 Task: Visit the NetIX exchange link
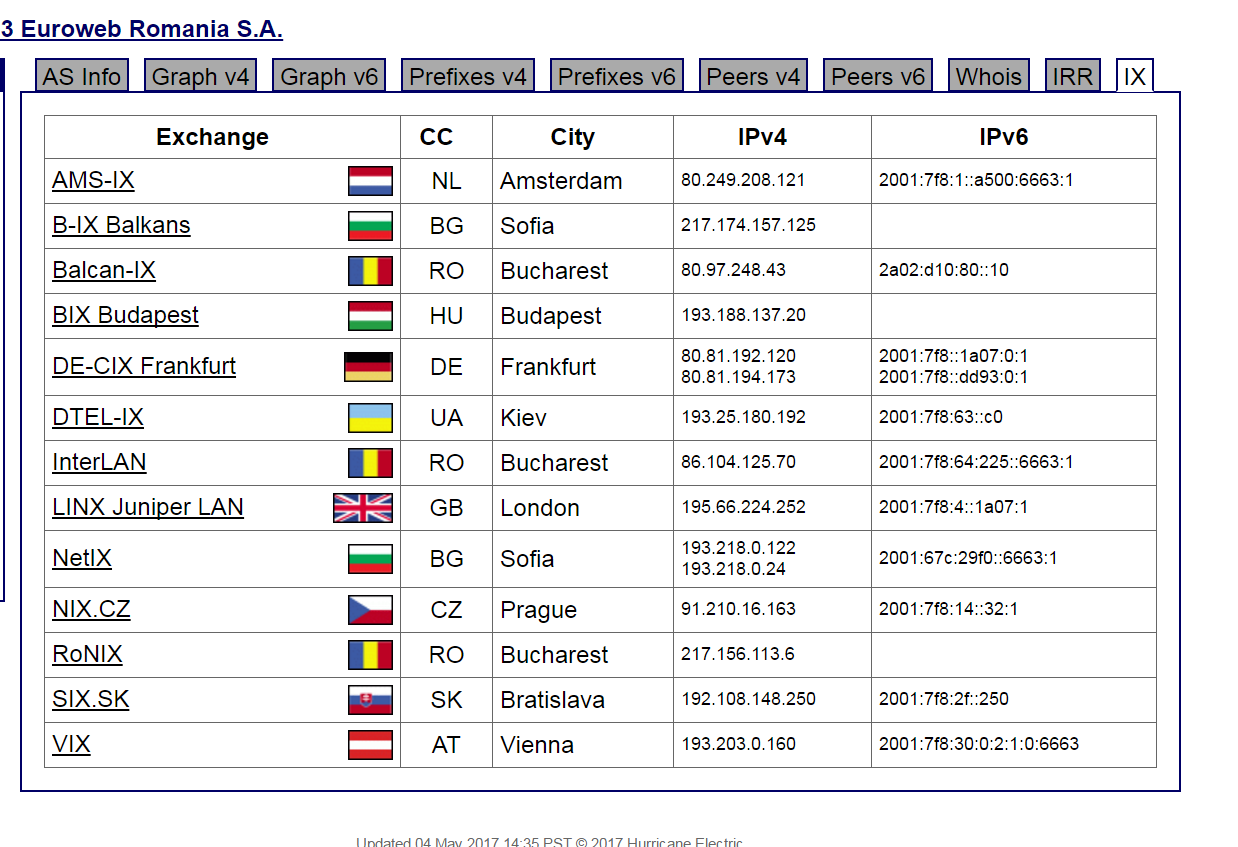click(82, 558)
